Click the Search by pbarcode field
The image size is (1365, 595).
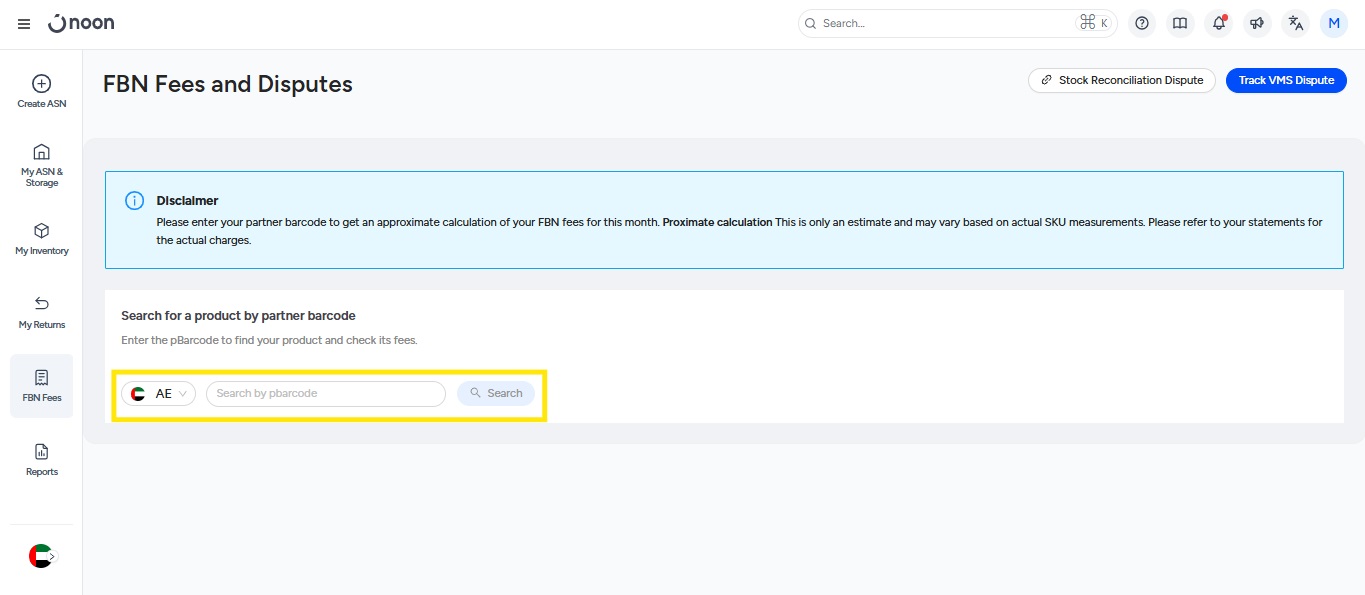[x=325, y=394]
